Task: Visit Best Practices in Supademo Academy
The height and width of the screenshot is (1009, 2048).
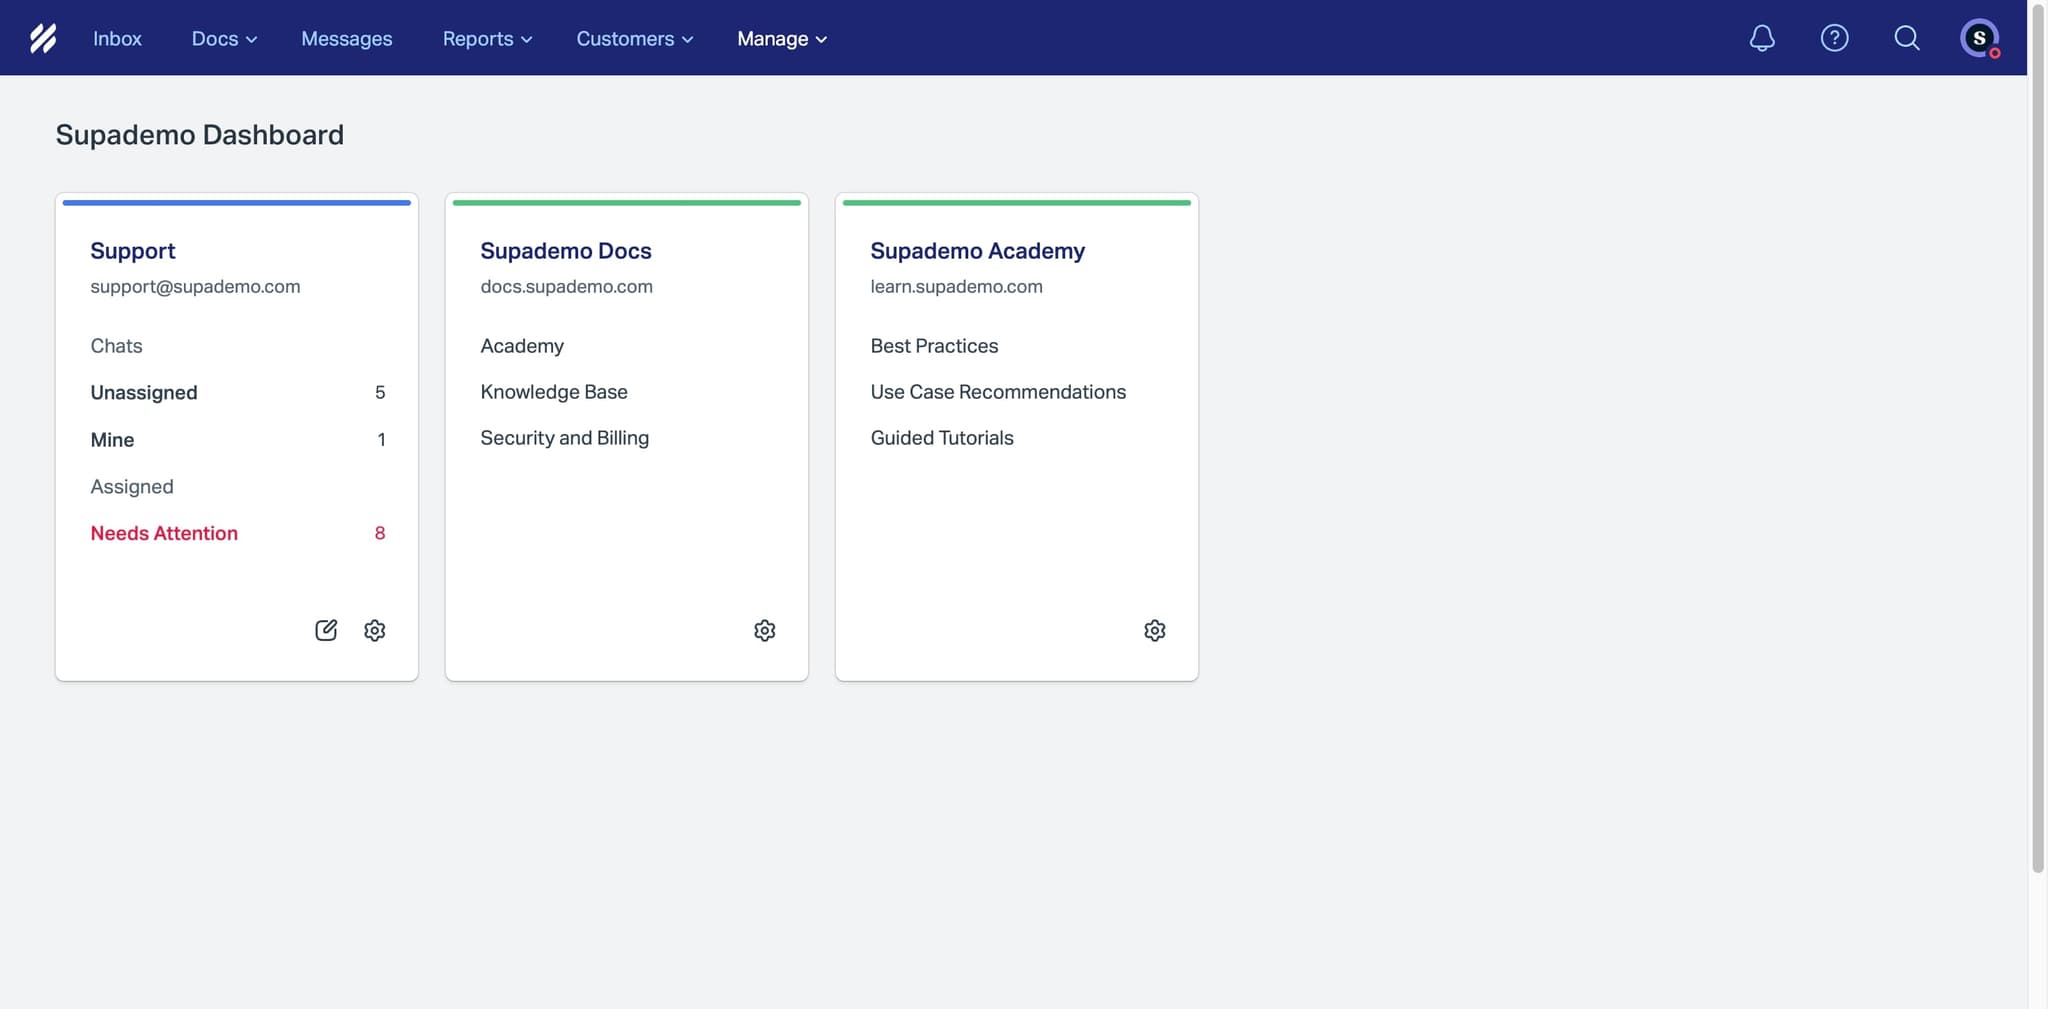Action: pyautogui.click(x=934, y=345)
